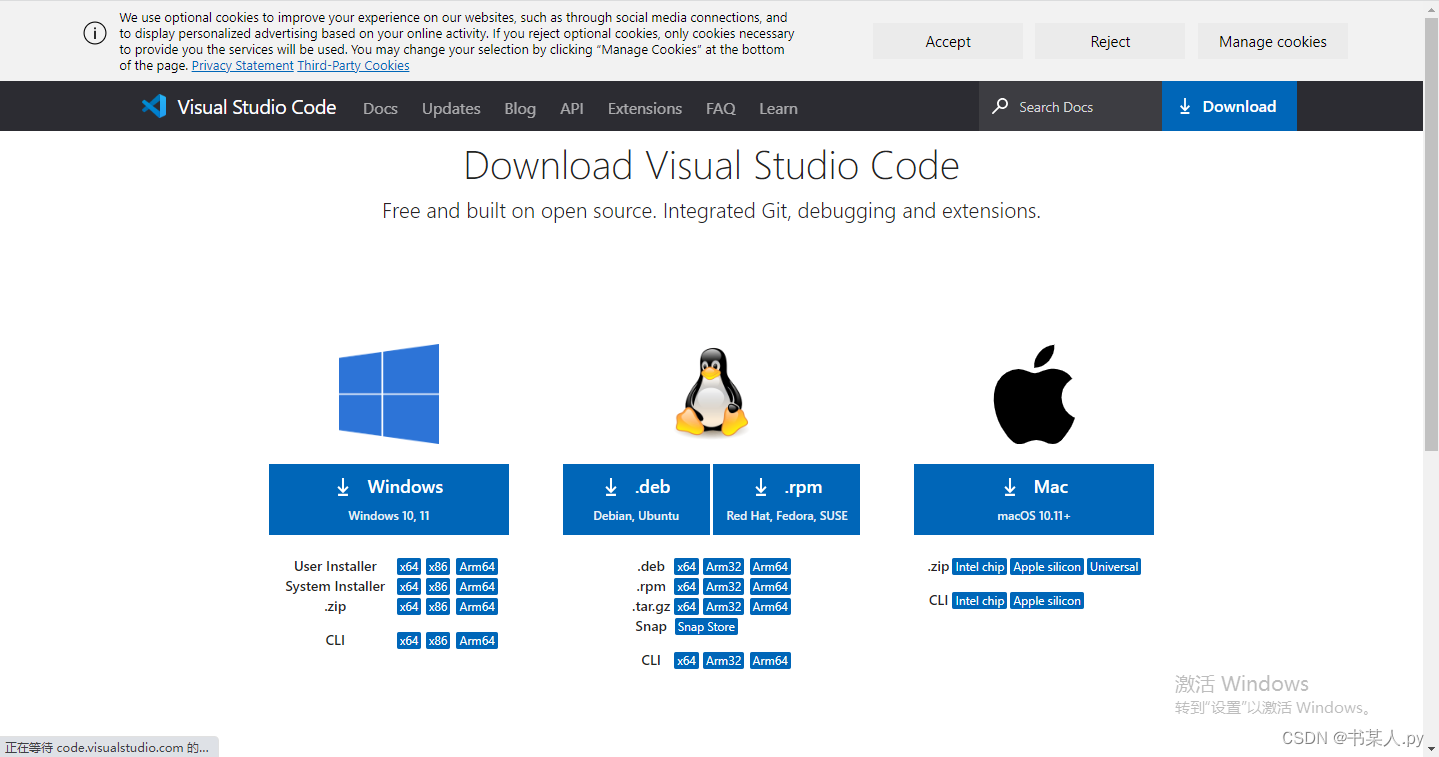Click the top-right Download button
This screenshot has height=757, width=1439.
[x=1229, y=106]
